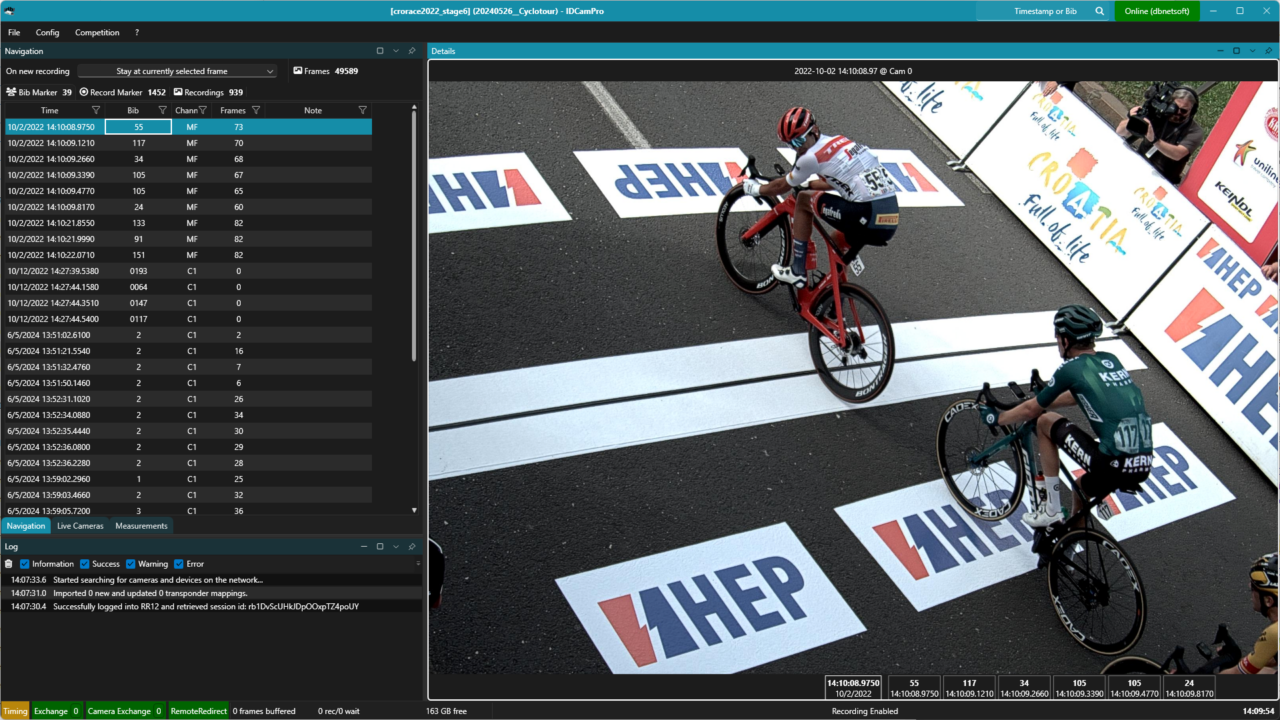
Task: Open the Bib column filter
Action: 162,110
